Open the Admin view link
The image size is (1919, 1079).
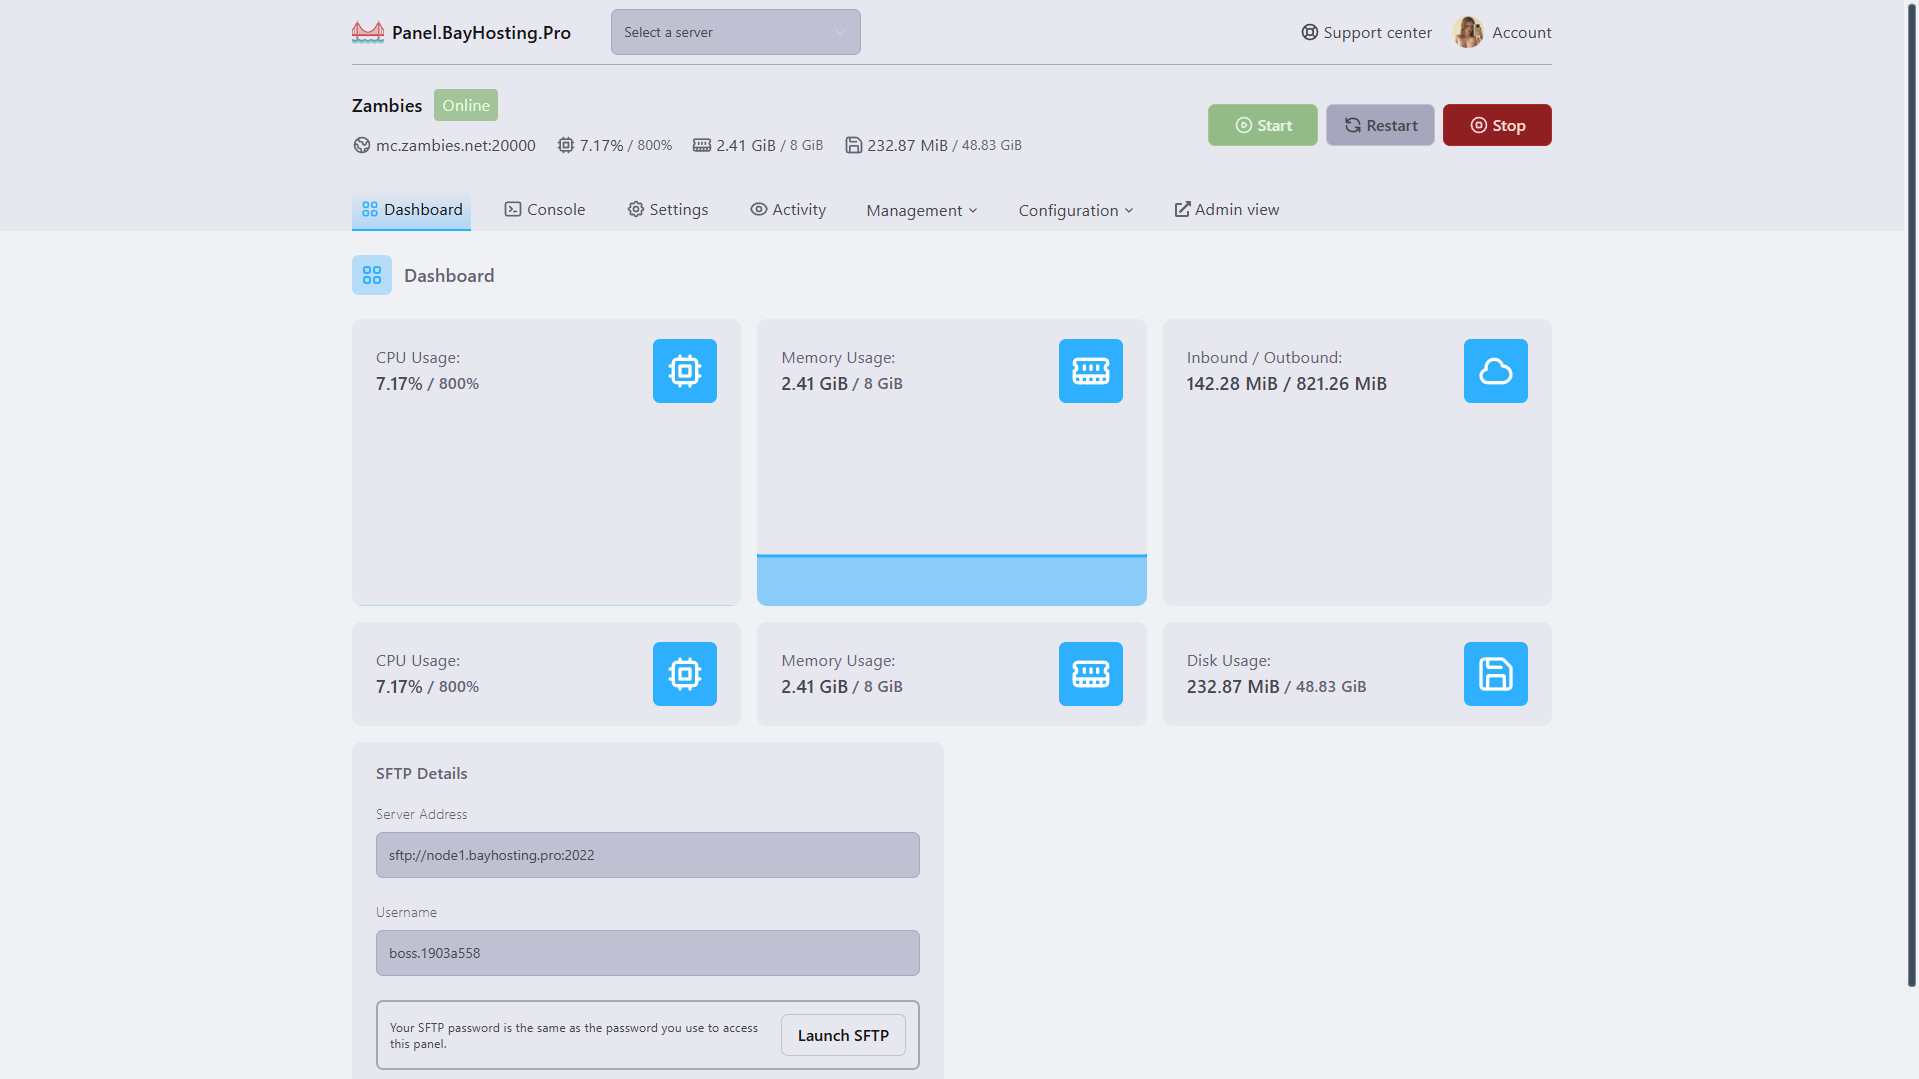click(1226, 209)
